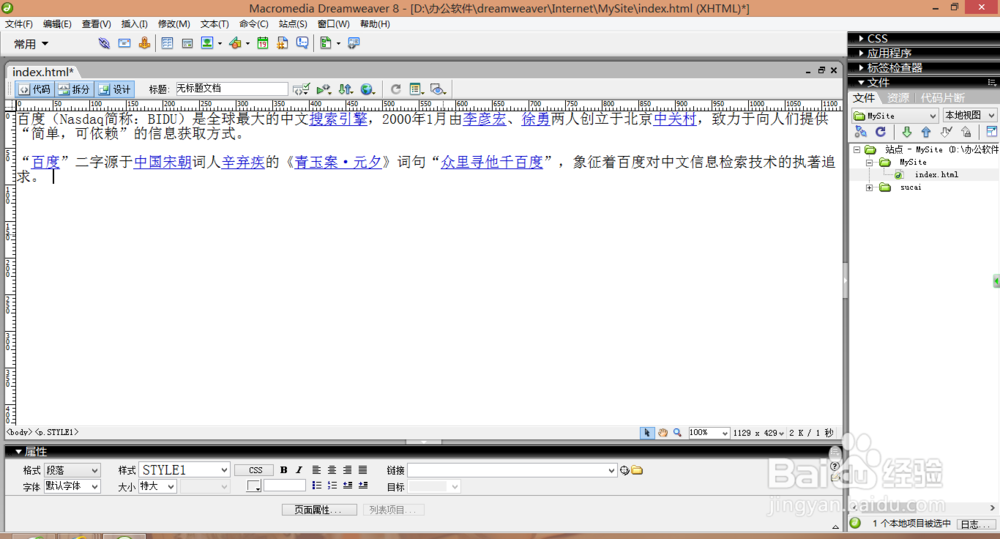The width and height of the screenshot is (1000, 539).
Task: Click the Refresh Design View icon
Action: point(395,89)
